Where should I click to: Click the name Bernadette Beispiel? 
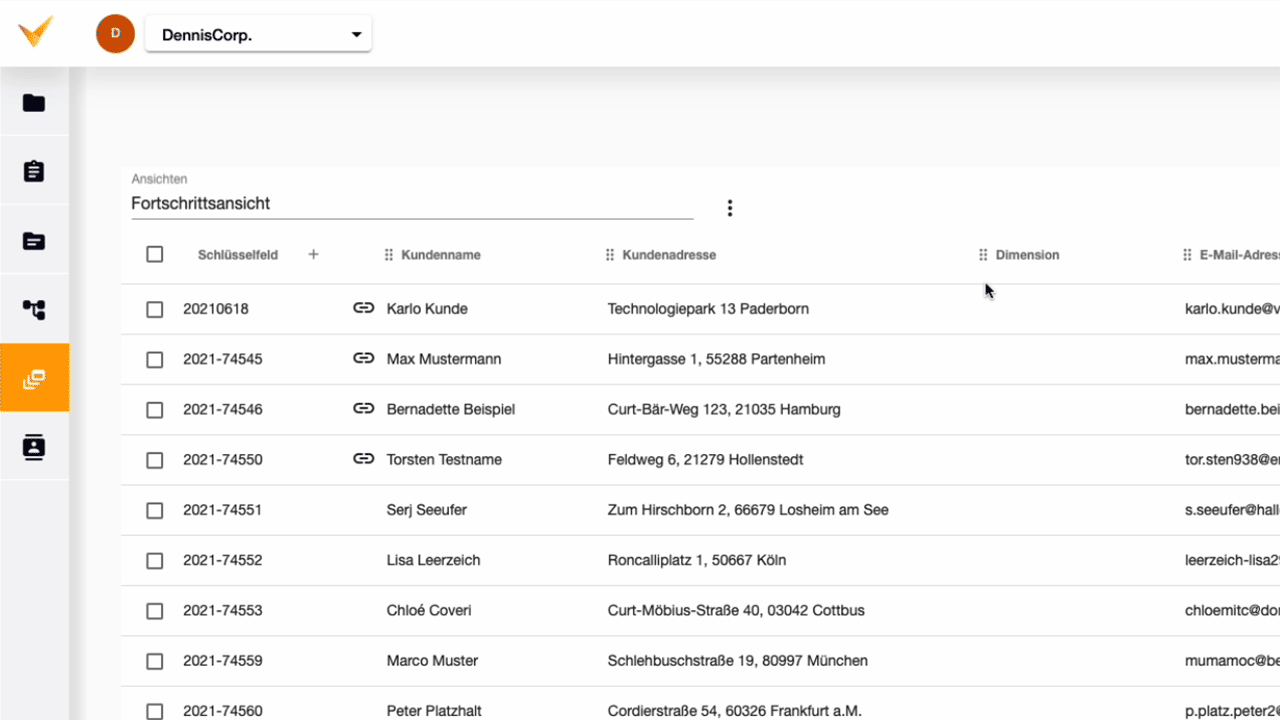451,409
